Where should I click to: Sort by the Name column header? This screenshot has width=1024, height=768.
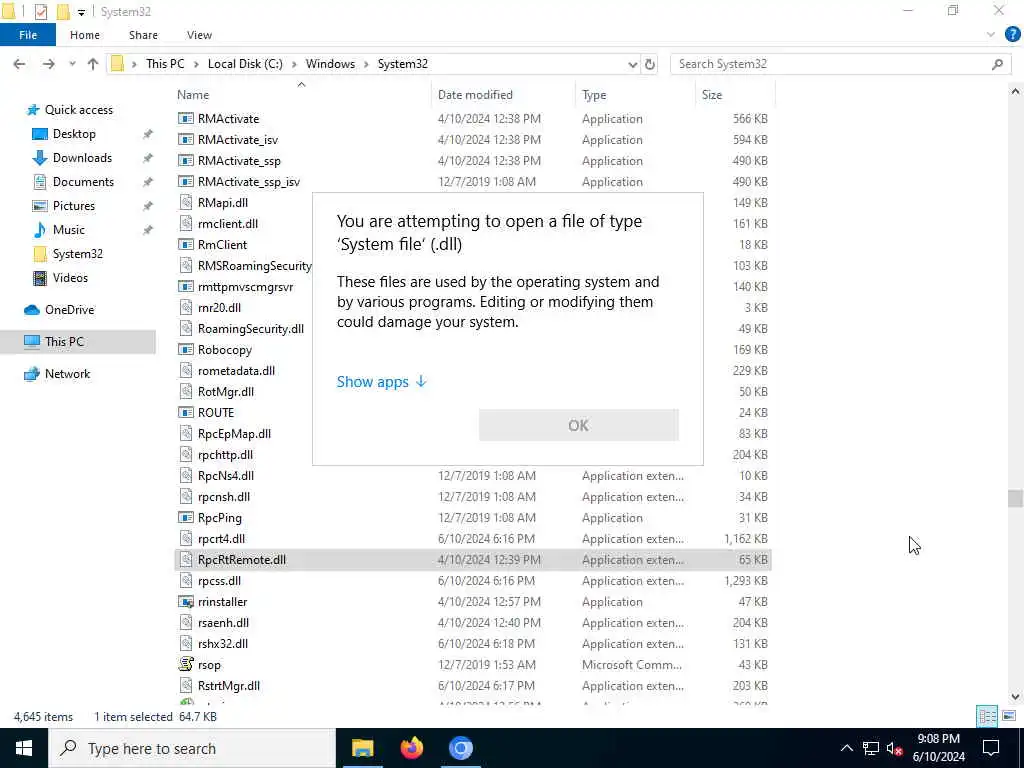point(193,95)
